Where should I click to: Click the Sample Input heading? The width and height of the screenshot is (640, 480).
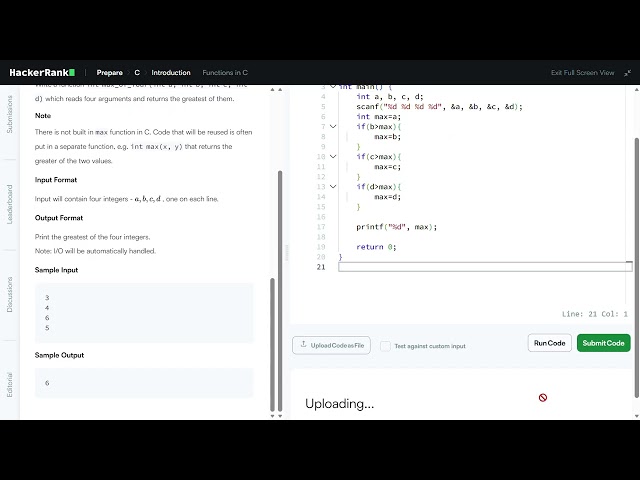pos(56,270)
